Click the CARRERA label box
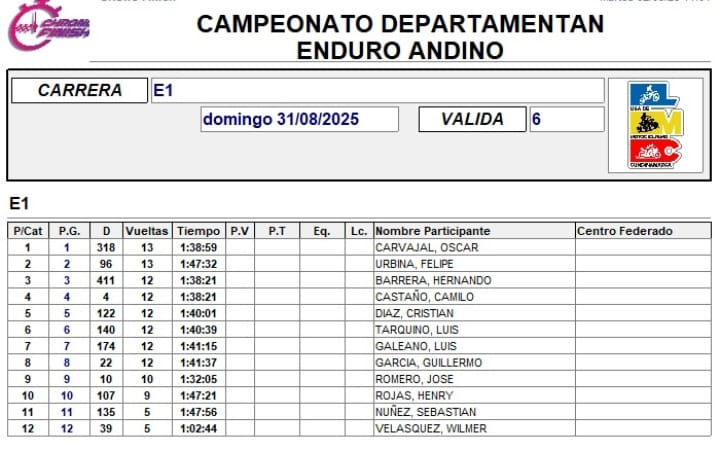 coord(79,91)
